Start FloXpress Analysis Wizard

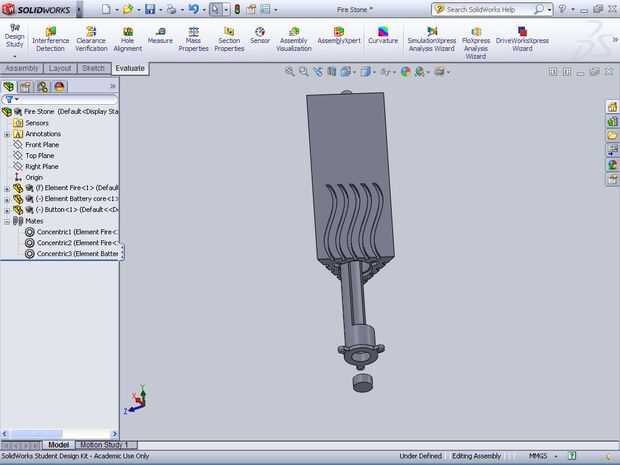click(x=476, y=42)
